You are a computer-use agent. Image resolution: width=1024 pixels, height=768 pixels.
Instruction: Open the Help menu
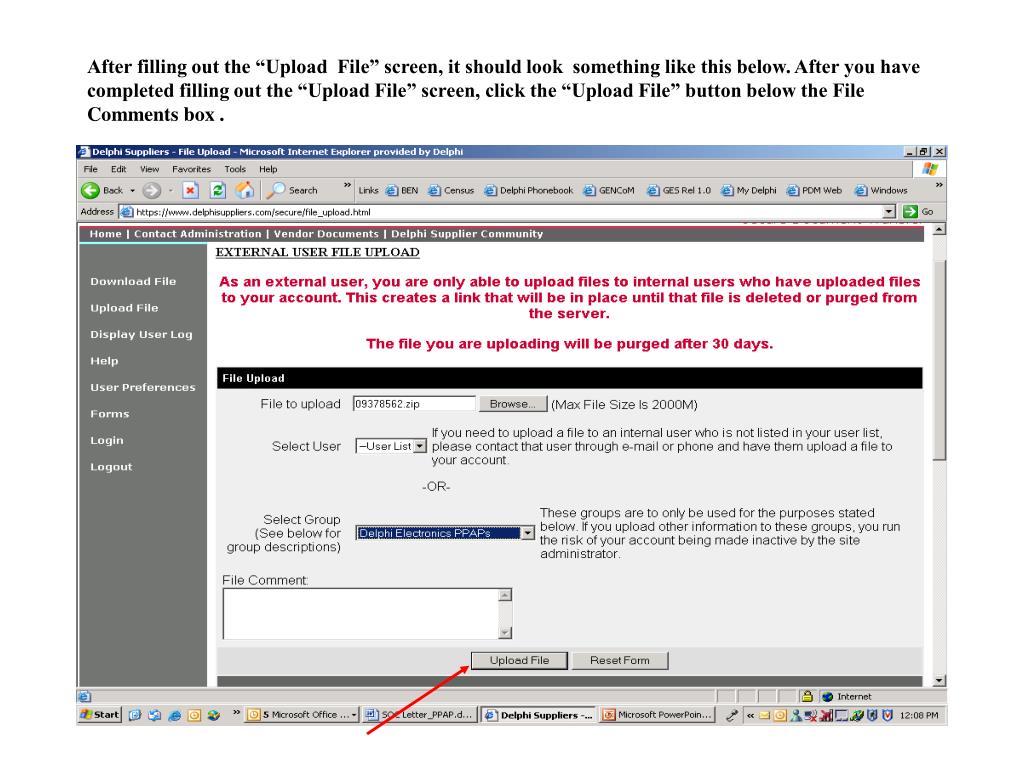268,169
